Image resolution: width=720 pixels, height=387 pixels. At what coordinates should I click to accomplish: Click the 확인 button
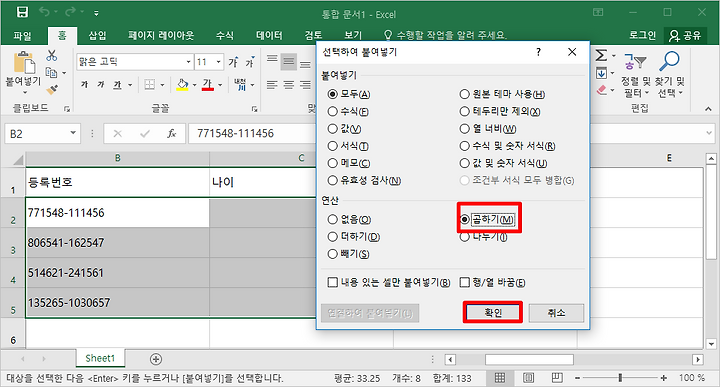[x=493, y=313]
